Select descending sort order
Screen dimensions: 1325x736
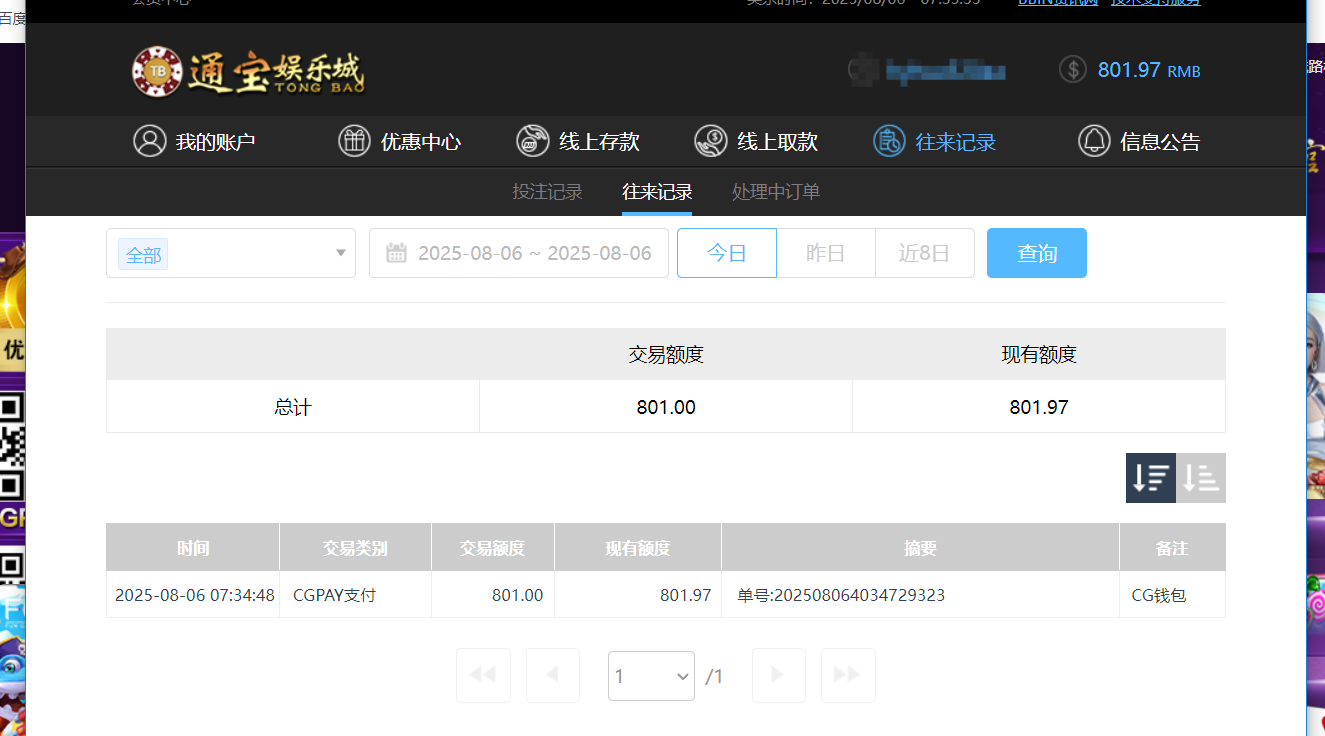(x=1150, y=478)
